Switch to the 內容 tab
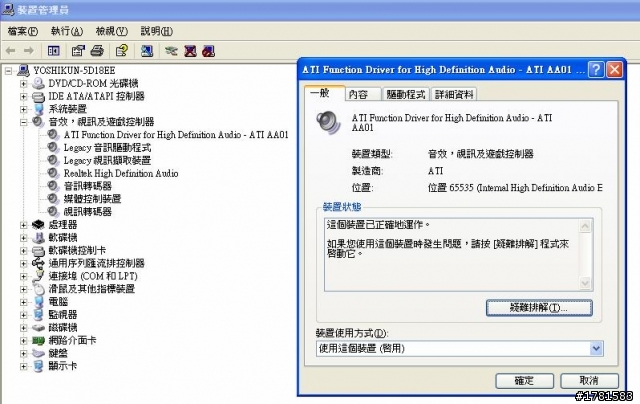 tap(363, 94)
